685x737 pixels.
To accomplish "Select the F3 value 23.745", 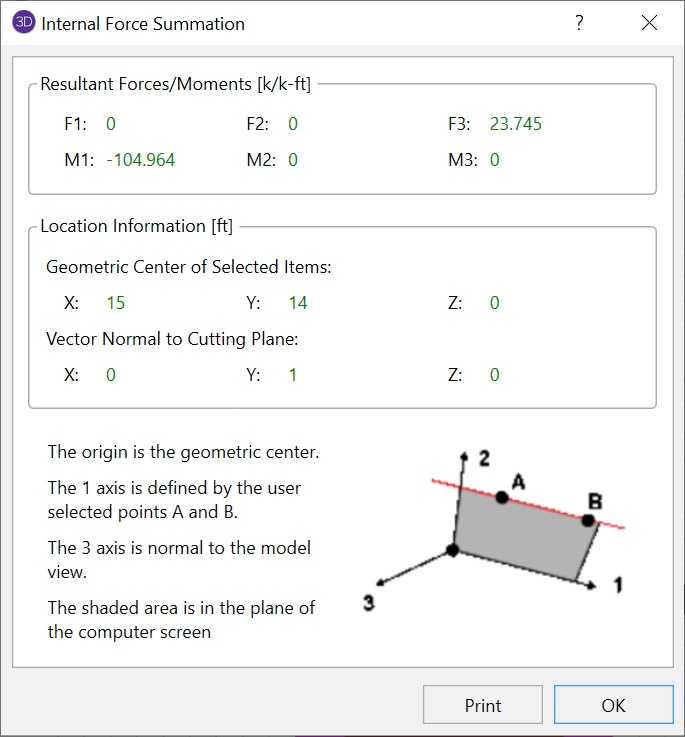I will click(516, 124).
